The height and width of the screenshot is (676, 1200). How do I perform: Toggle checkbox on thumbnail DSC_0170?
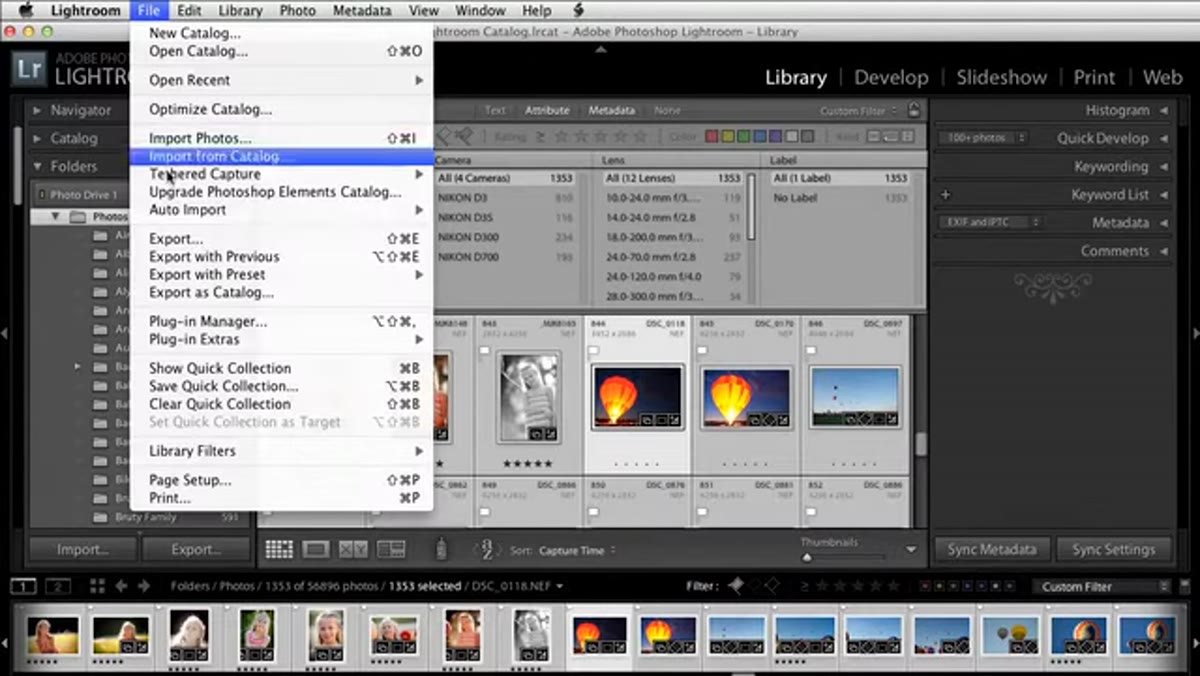pyautogui.click(x=701, y=351)
